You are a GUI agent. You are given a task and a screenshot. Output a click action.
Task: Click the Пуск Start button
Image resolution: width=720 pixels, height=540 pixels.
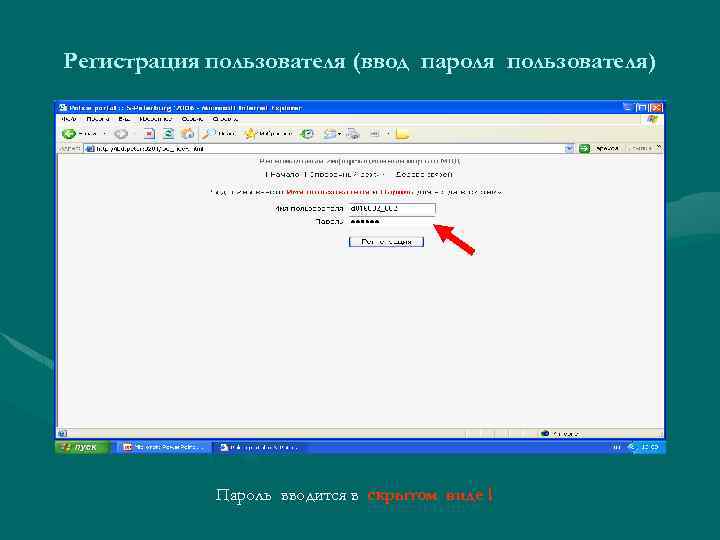(83, 447)
